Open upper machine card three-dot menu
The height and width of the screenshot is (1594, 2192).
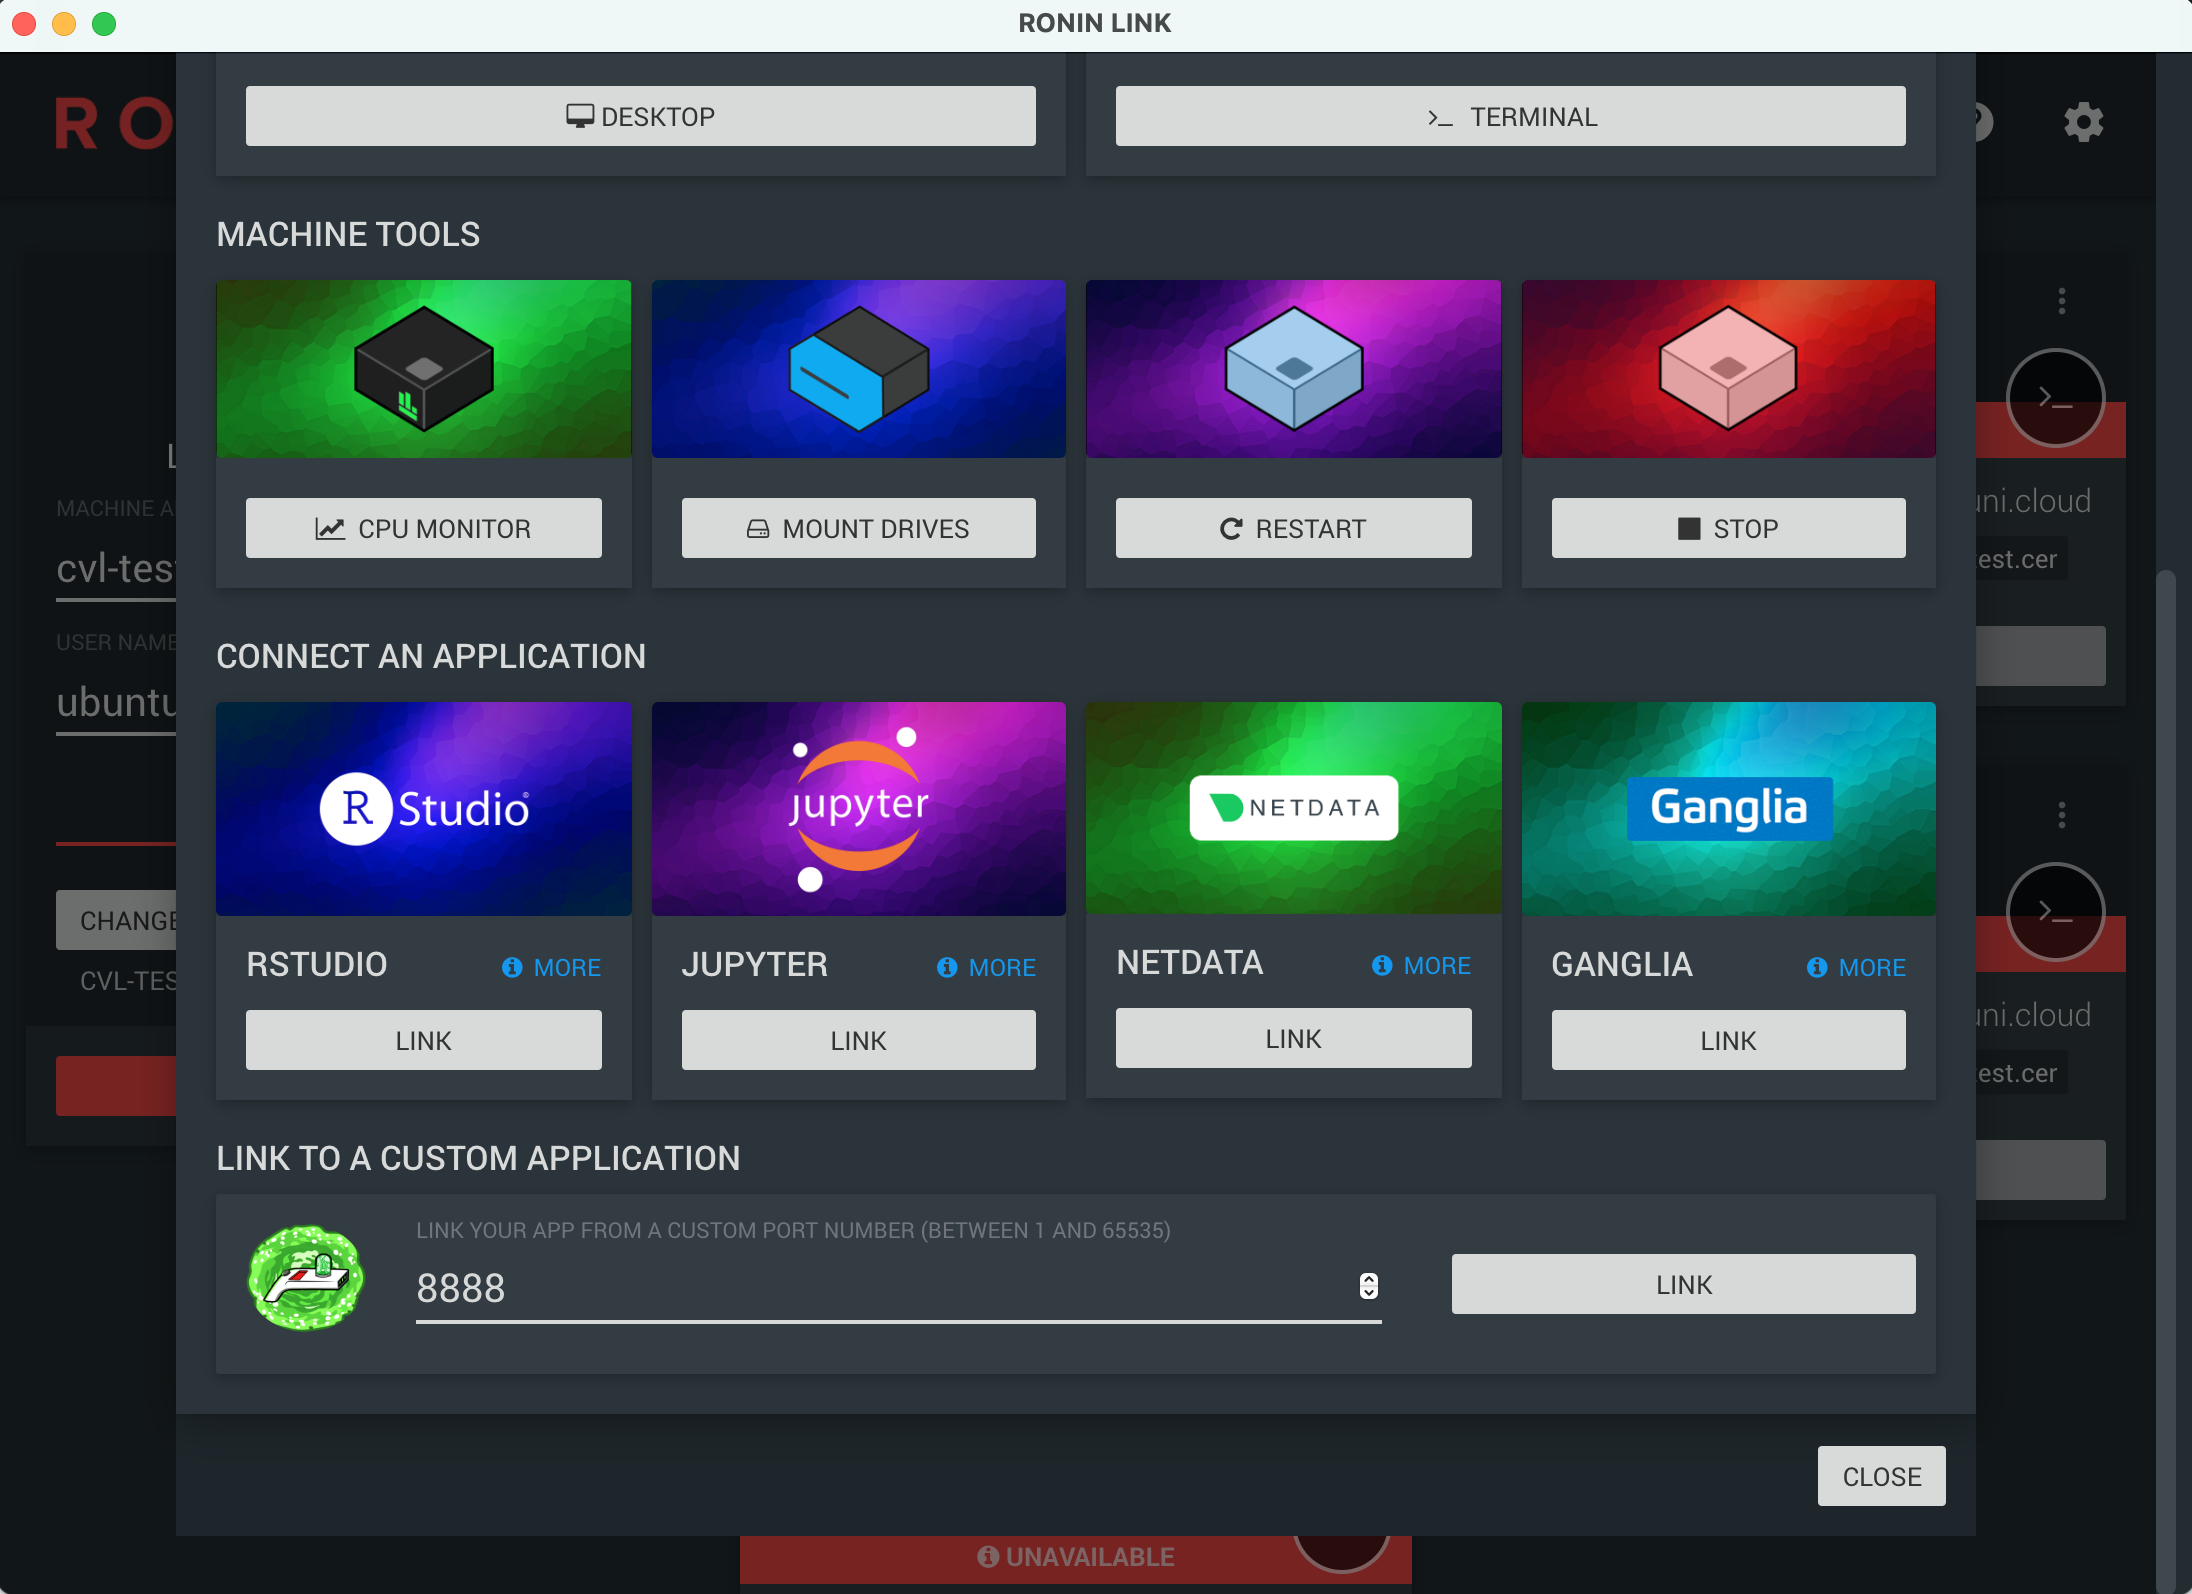point(2062,301)
